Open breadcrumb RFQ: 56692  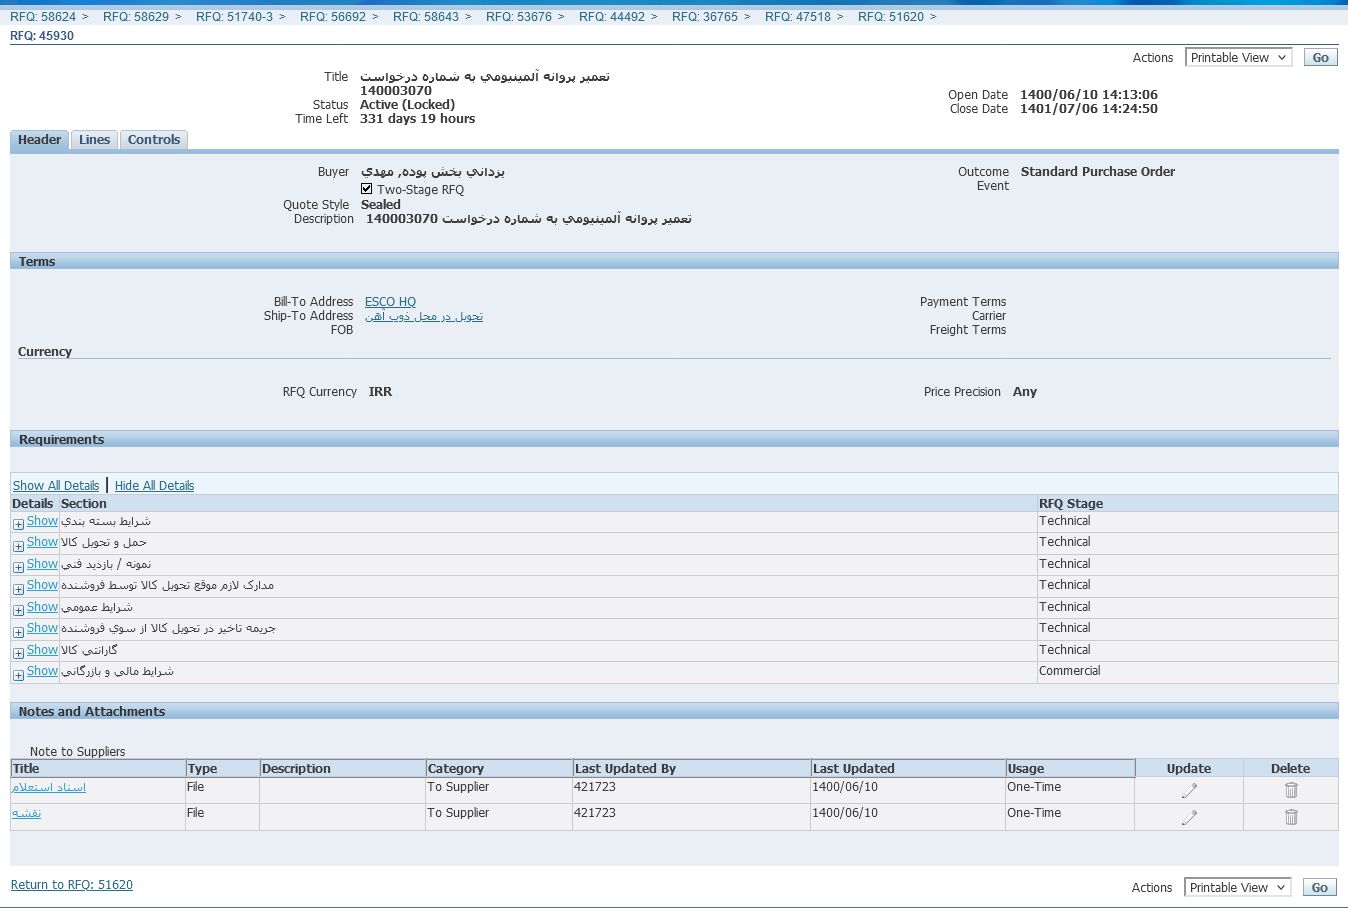click(333, 17)
